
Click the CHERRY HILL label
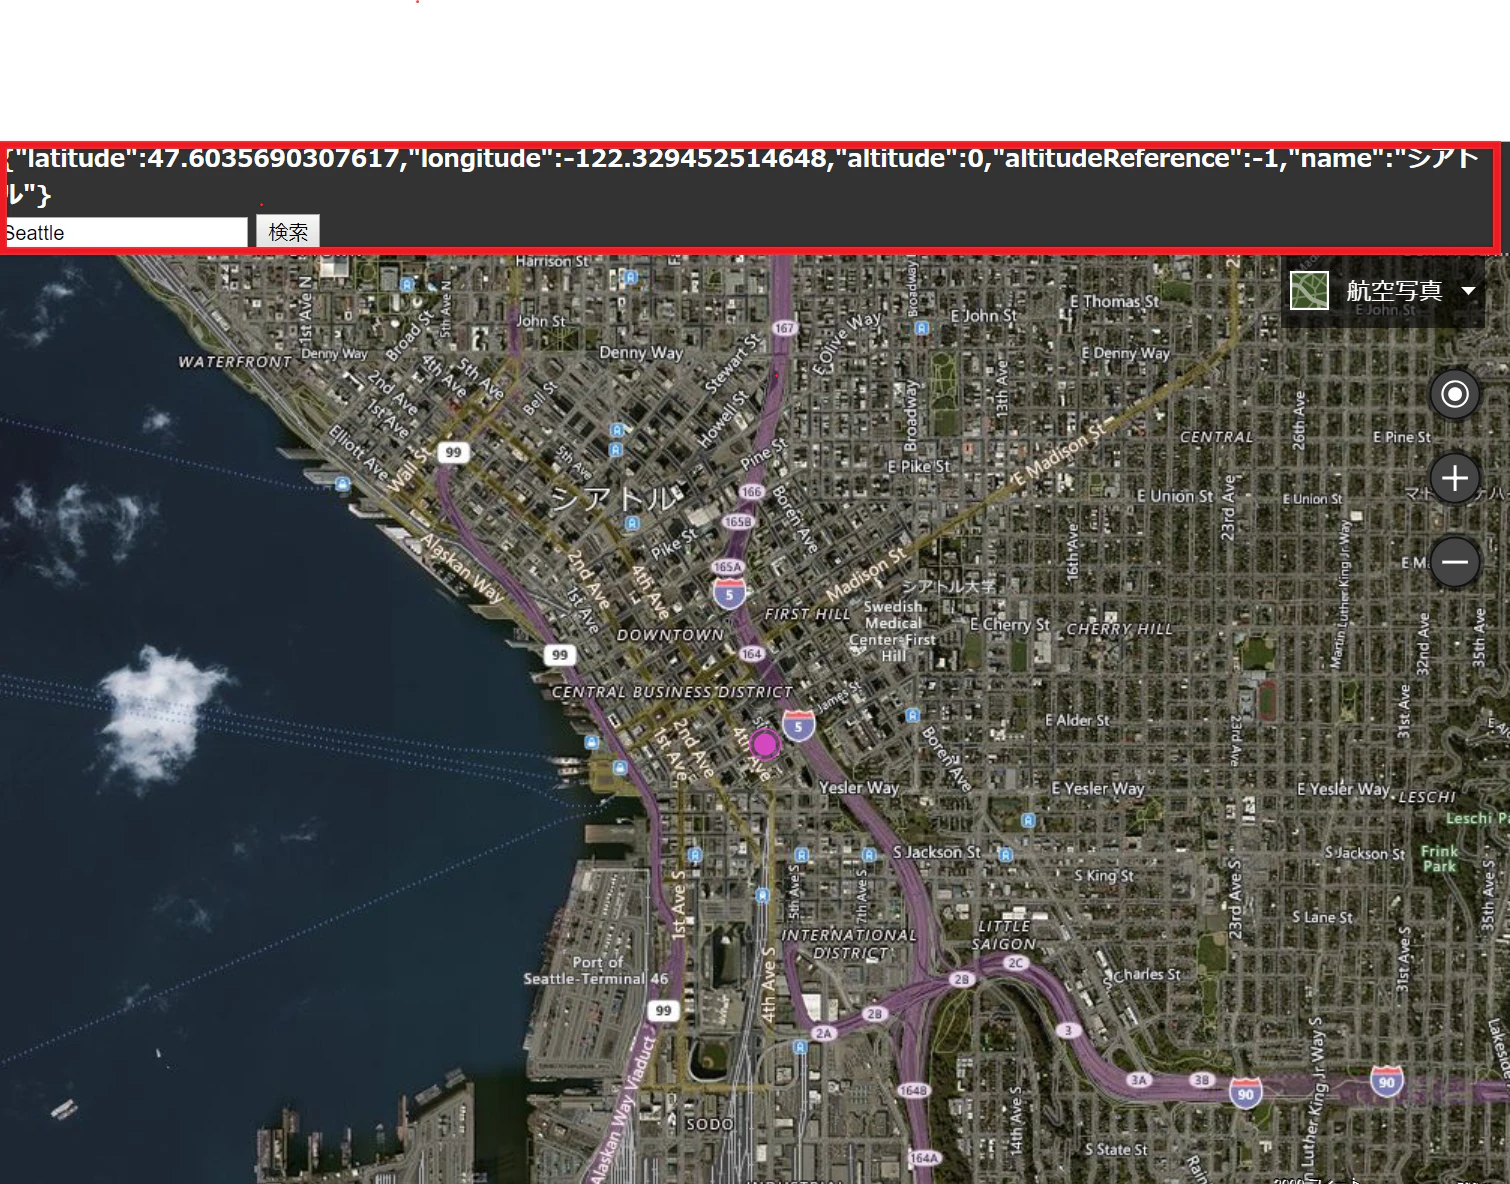click(x=1119, y=629)
